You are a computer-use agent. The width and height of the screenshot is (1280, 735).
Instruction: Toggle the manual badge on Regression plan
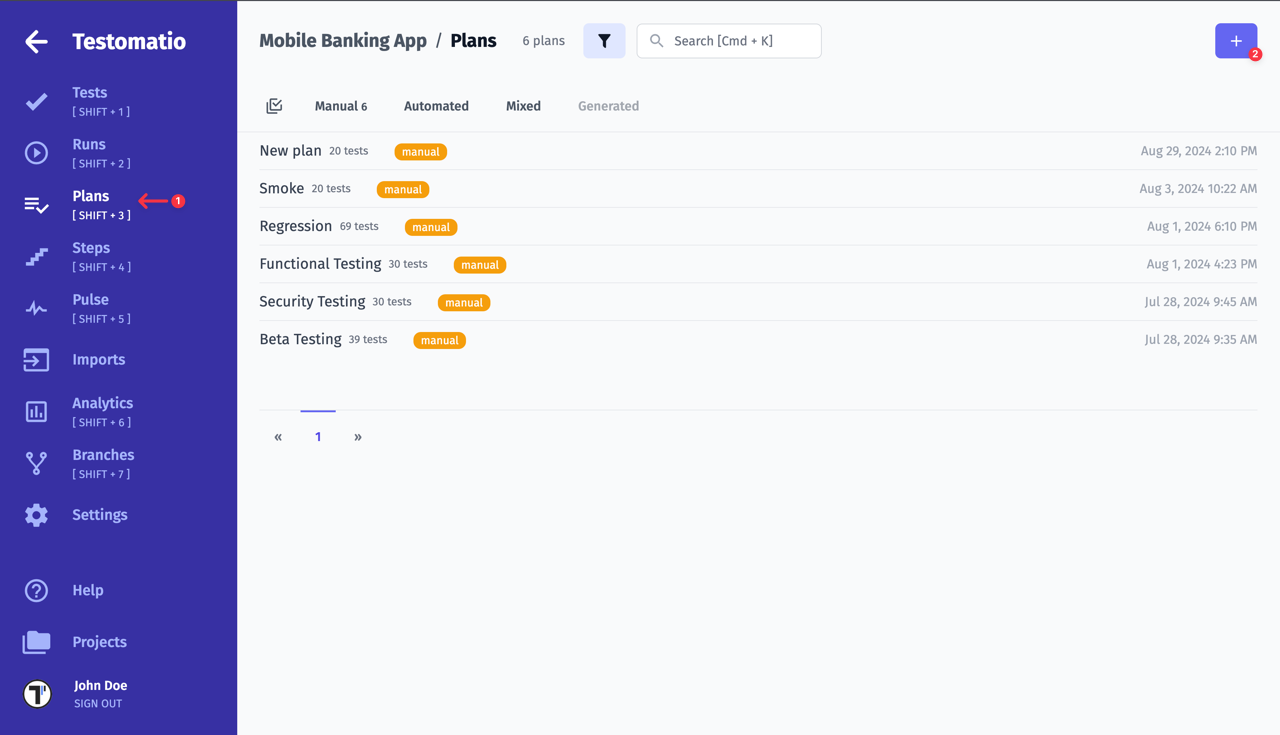coord(430,227)
